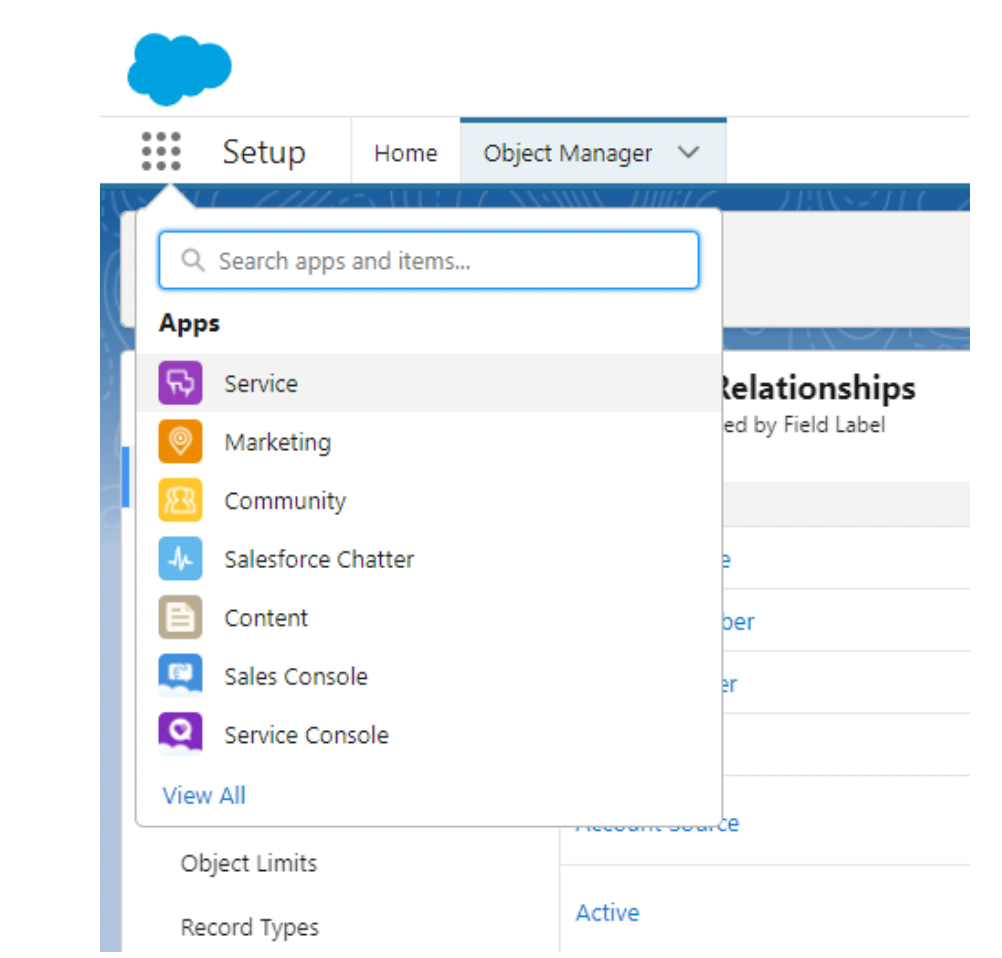
Task: Click the Content document icon
Action: (x=180, y=617)
